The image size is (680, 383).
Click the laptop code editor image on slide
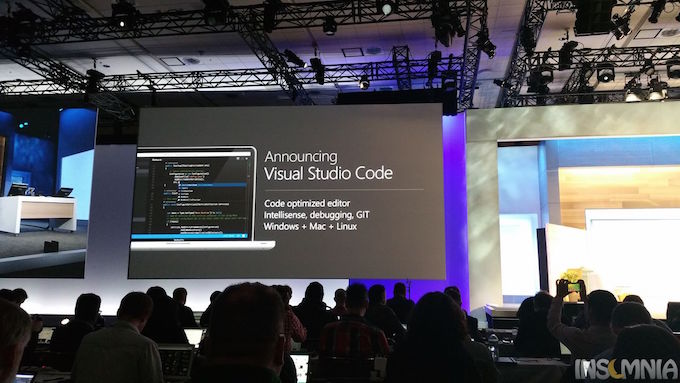[x=202, y=198]
